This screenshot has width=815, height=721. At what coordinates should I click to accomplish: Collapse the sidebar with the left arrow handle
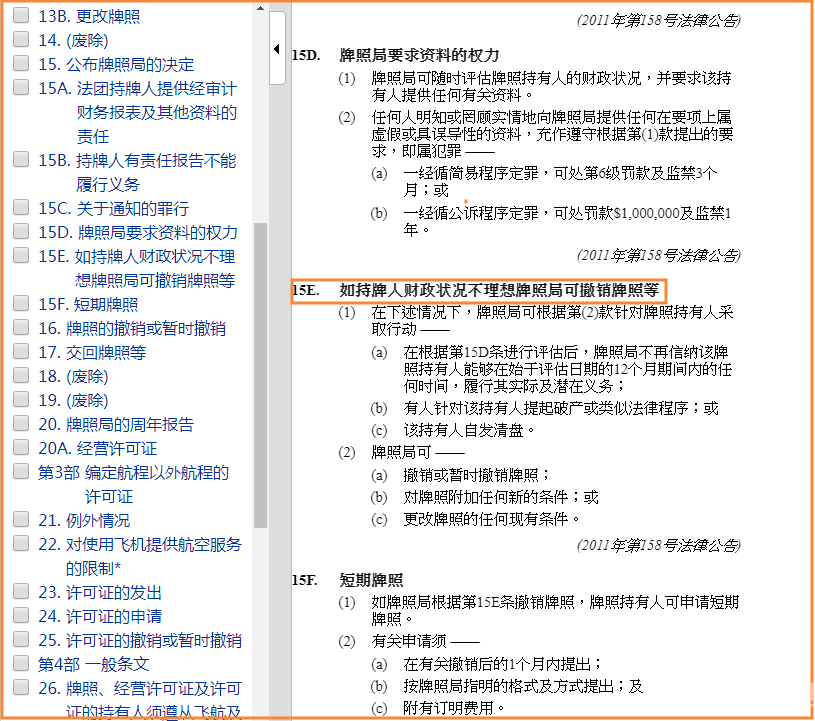point(277,48)
